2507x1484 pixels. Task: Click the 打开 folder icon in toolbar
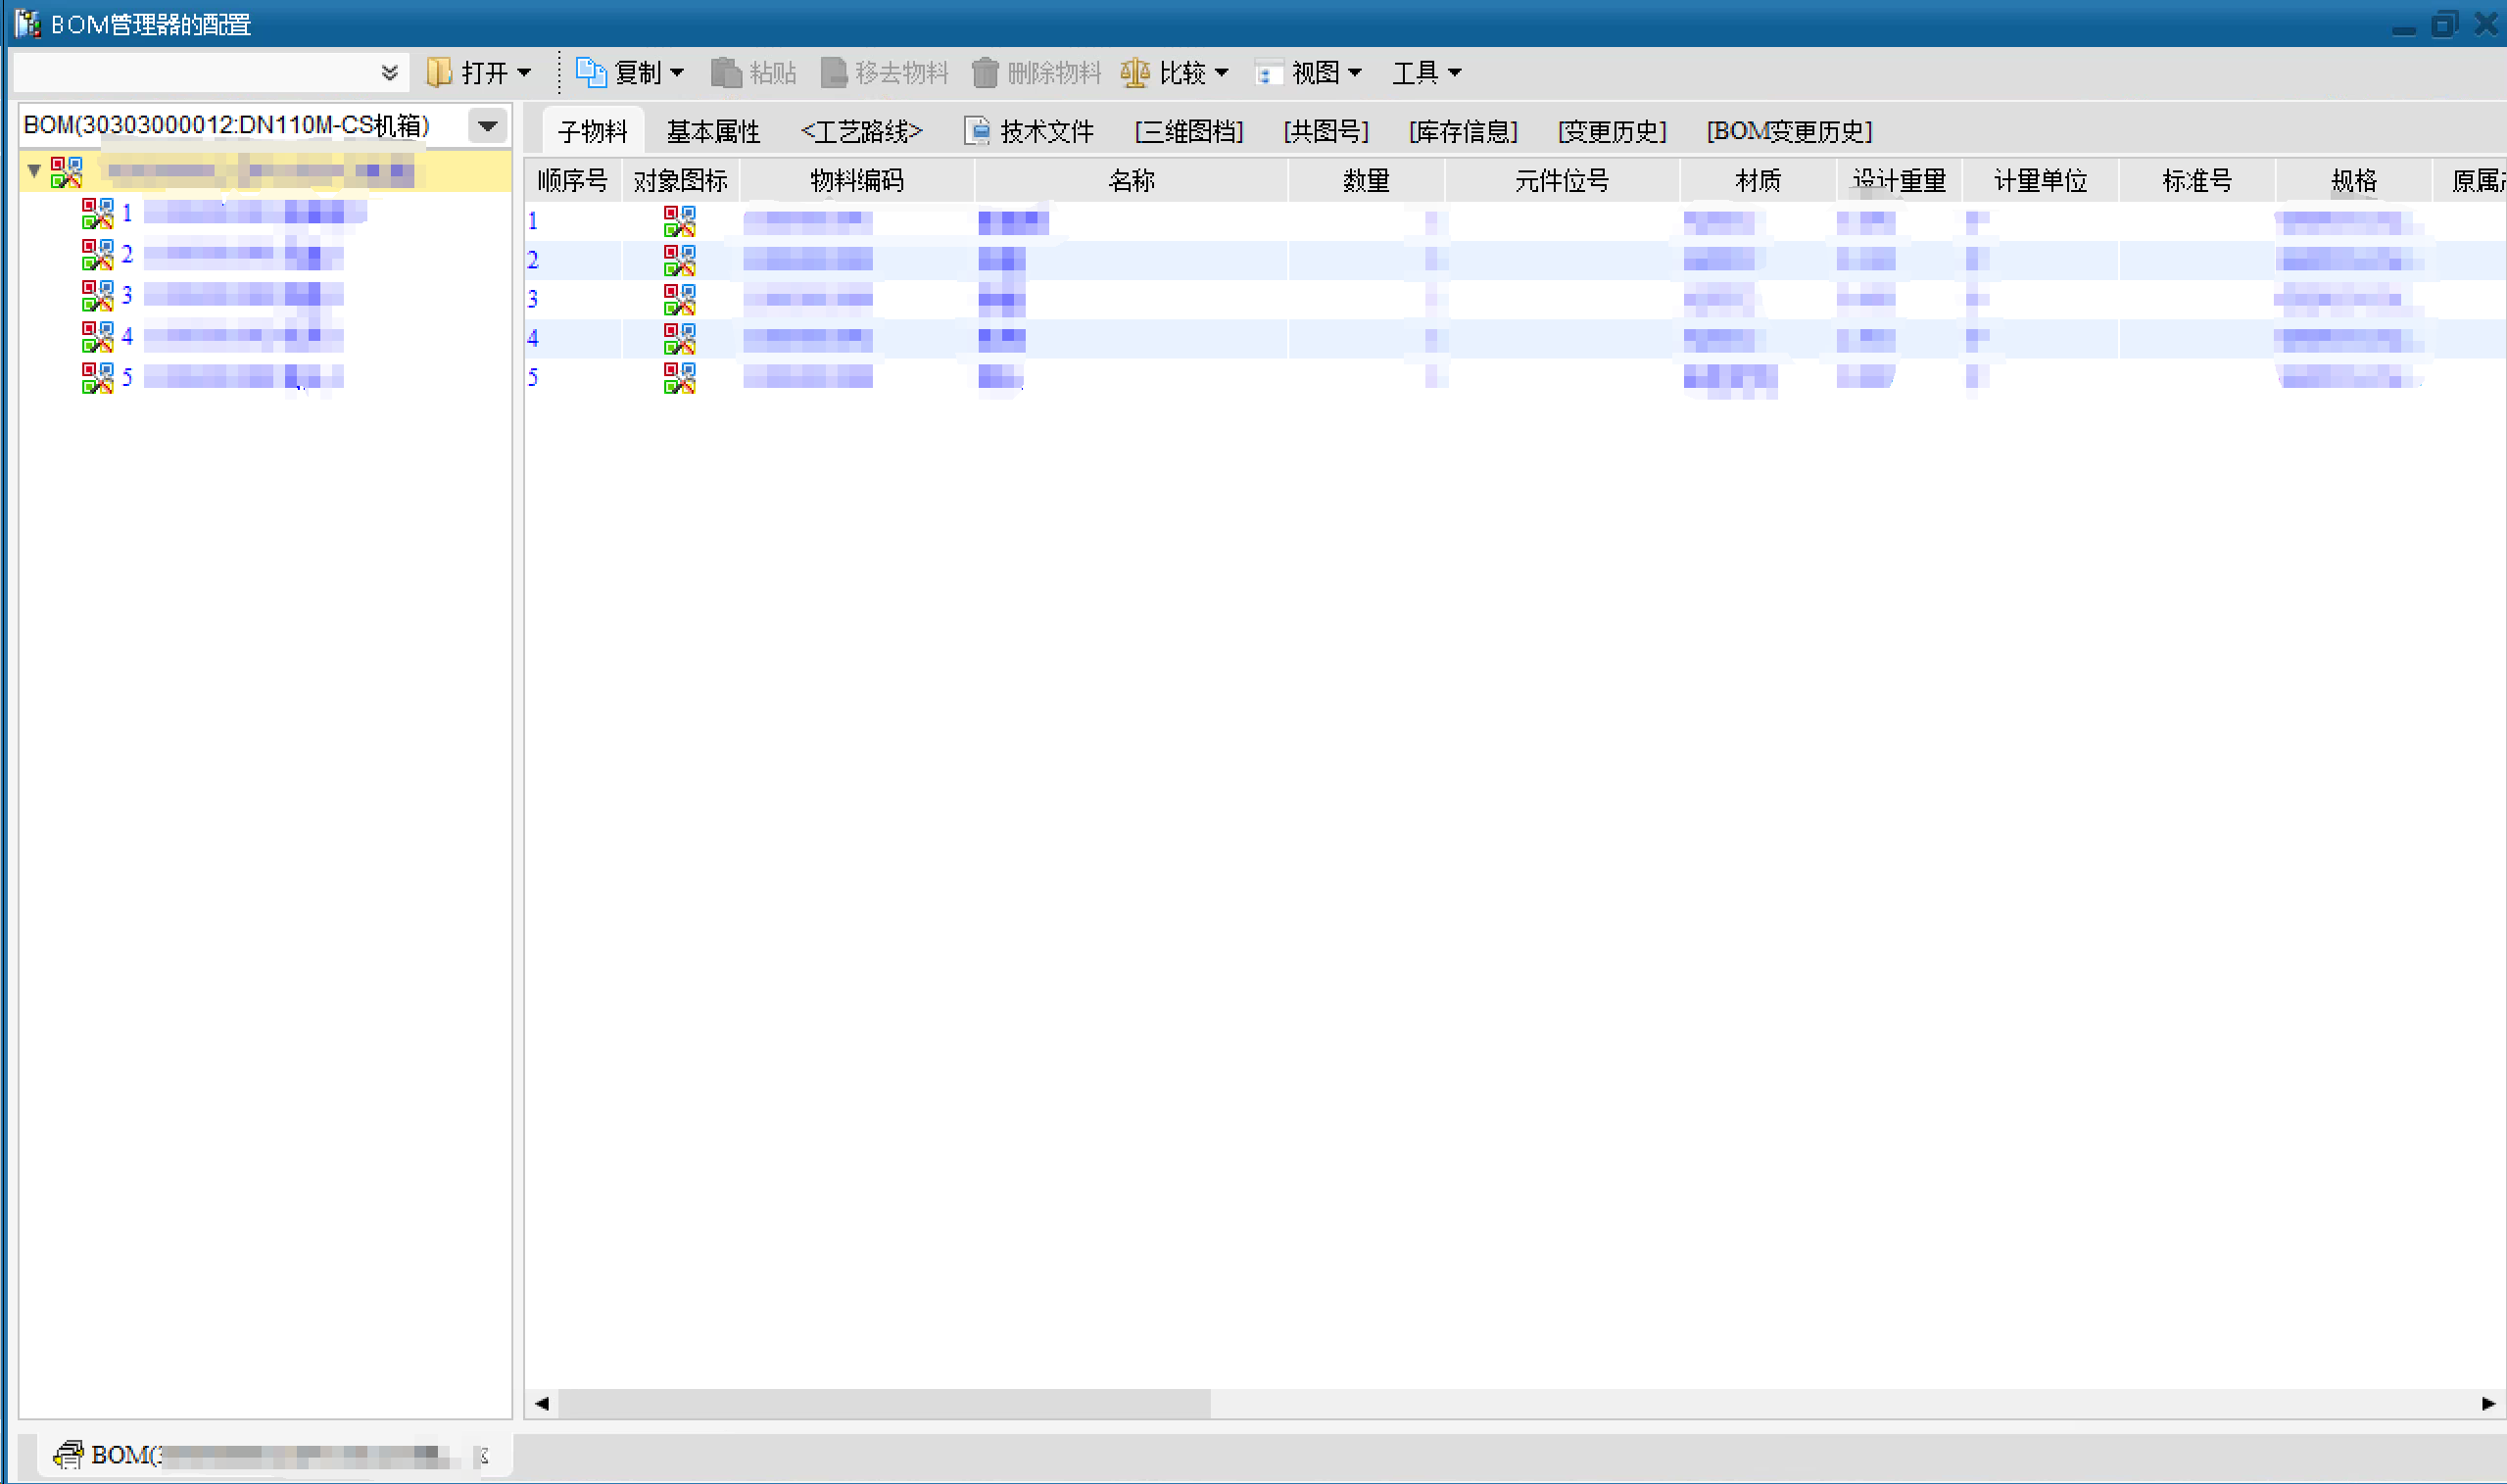coord(438,72)
